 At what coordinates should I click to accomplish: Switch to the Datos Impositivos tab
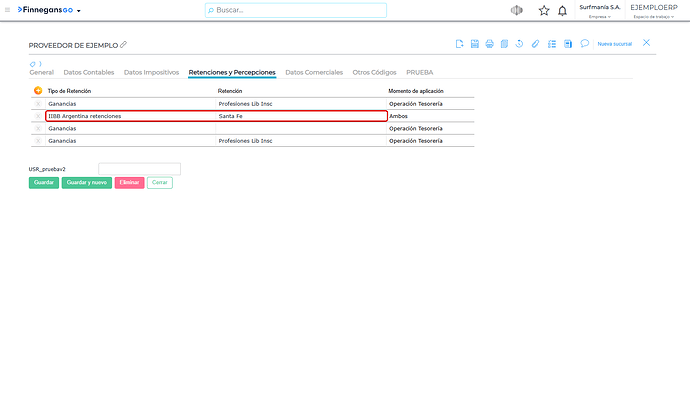click(x=151, y=72)
